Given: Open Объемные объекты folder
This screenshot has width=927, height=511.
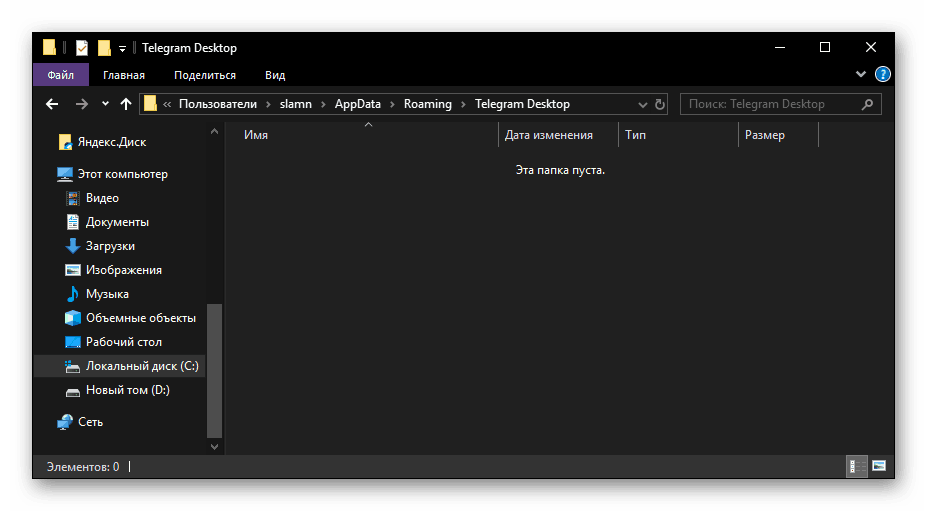Looking at the screenshot, I should [130, 318].
